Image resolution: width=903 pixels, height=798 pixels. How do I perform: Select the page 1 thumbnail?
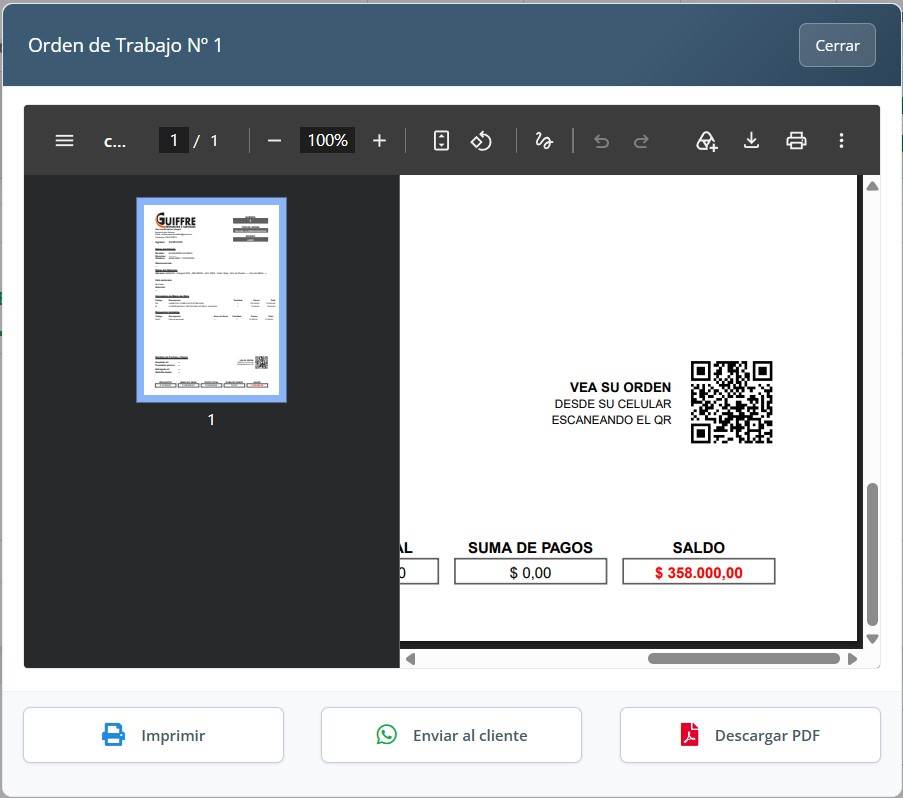[211, 300]
